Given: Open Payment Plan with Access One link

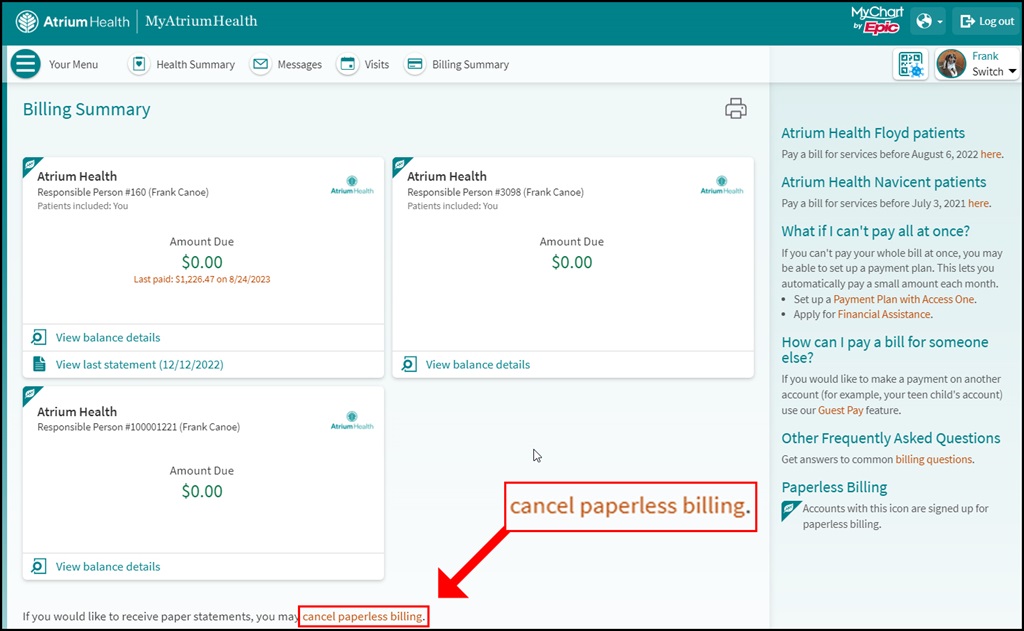Looking at the screenshot, I should click(x=903, y=299).
